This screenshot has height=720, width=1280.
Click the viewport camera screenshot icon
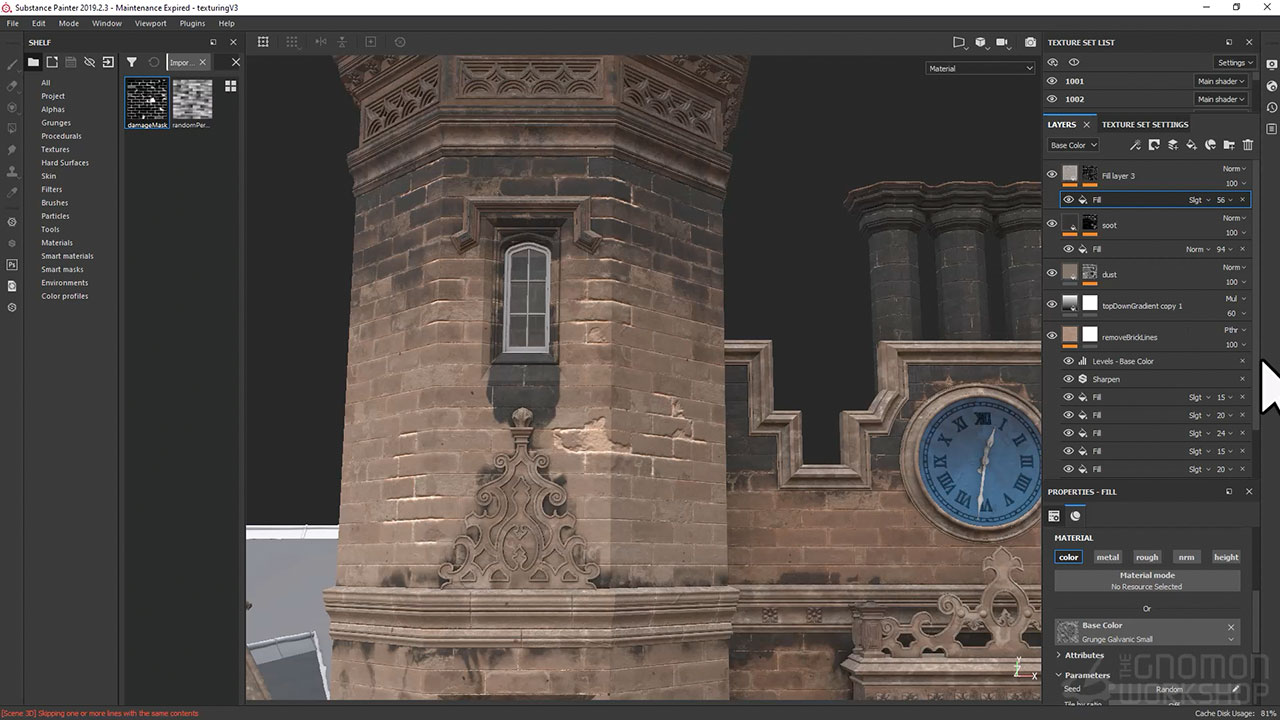pos(1030,42)
